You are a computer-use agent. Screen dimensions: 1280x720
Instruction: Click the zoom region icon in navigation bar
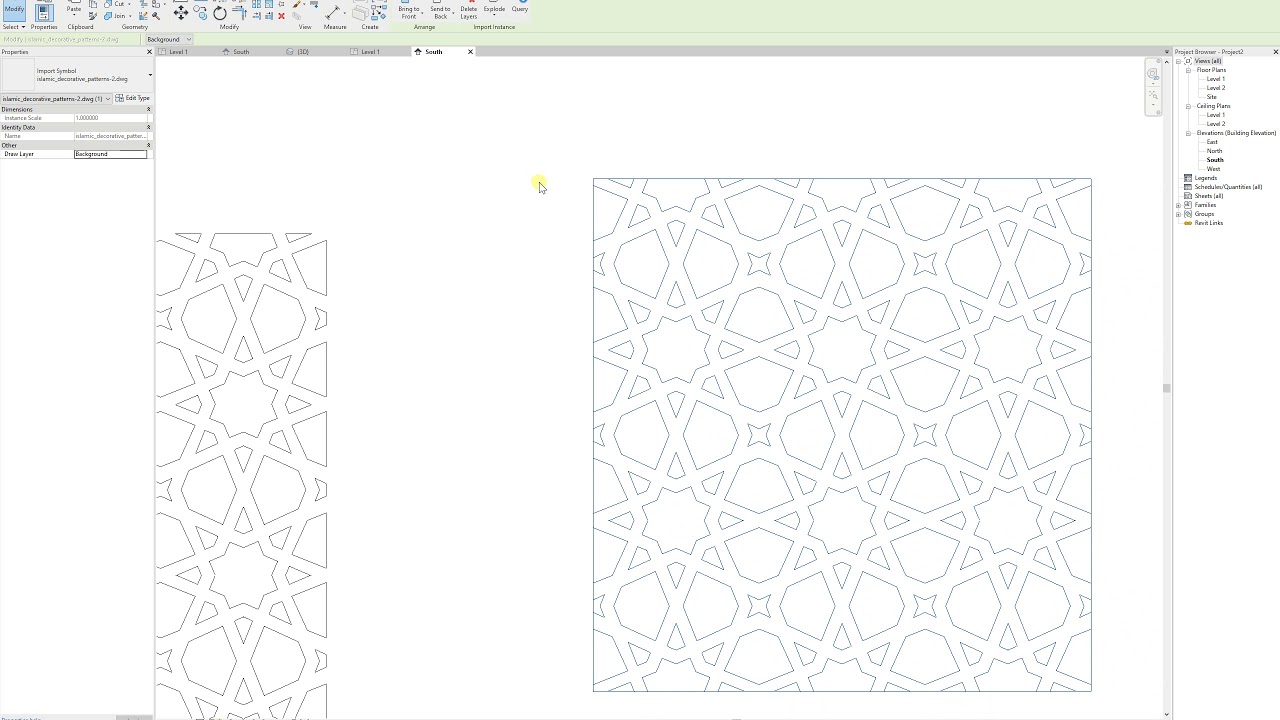coord(1153,94)
